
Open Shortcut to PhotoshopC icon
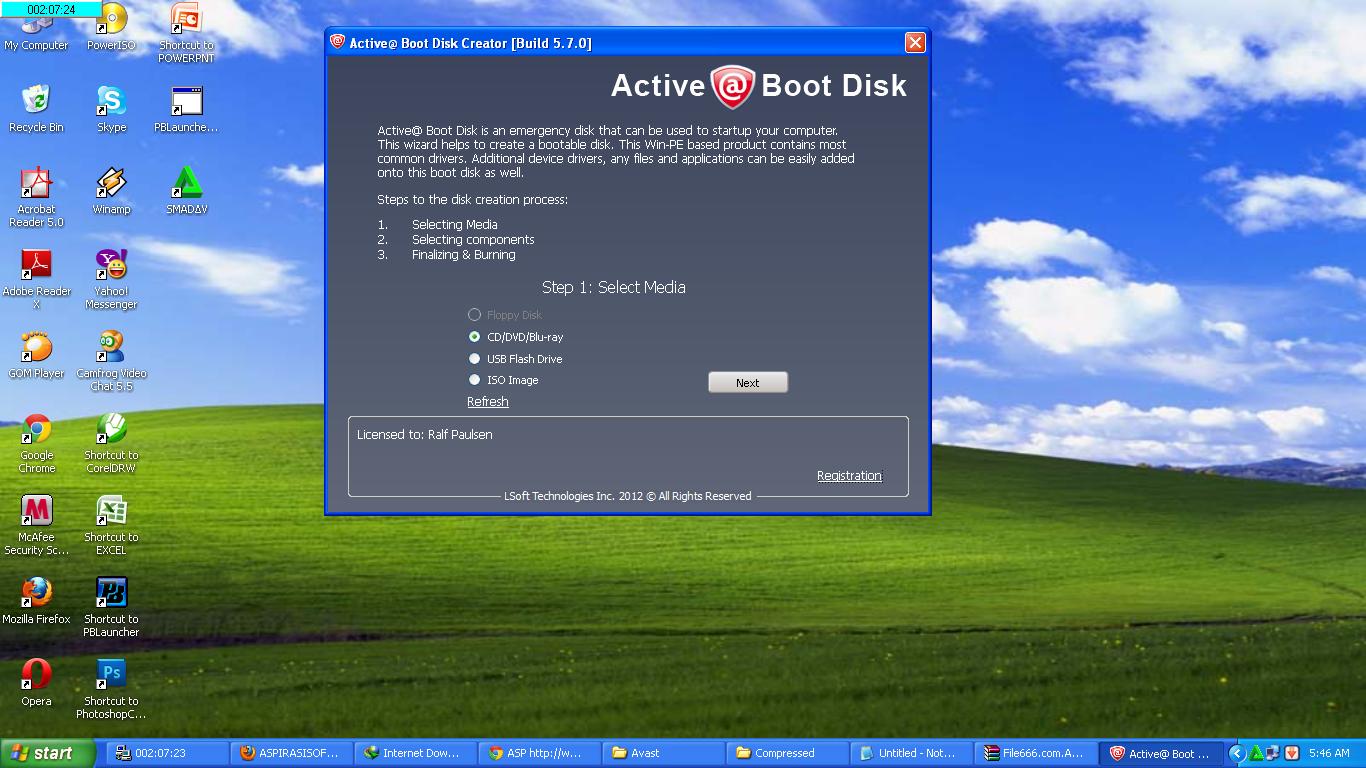click(111, 689)
